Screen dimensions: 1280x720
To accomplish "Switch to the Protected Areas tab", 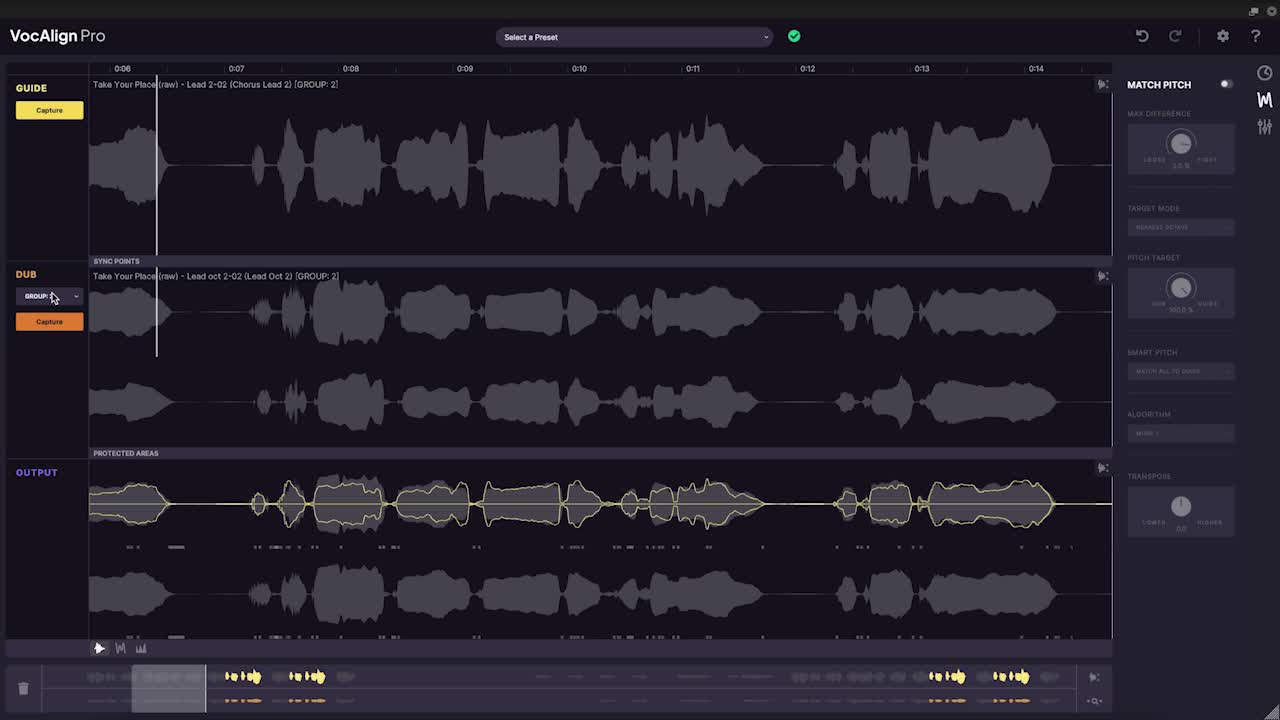I will 126,453.
